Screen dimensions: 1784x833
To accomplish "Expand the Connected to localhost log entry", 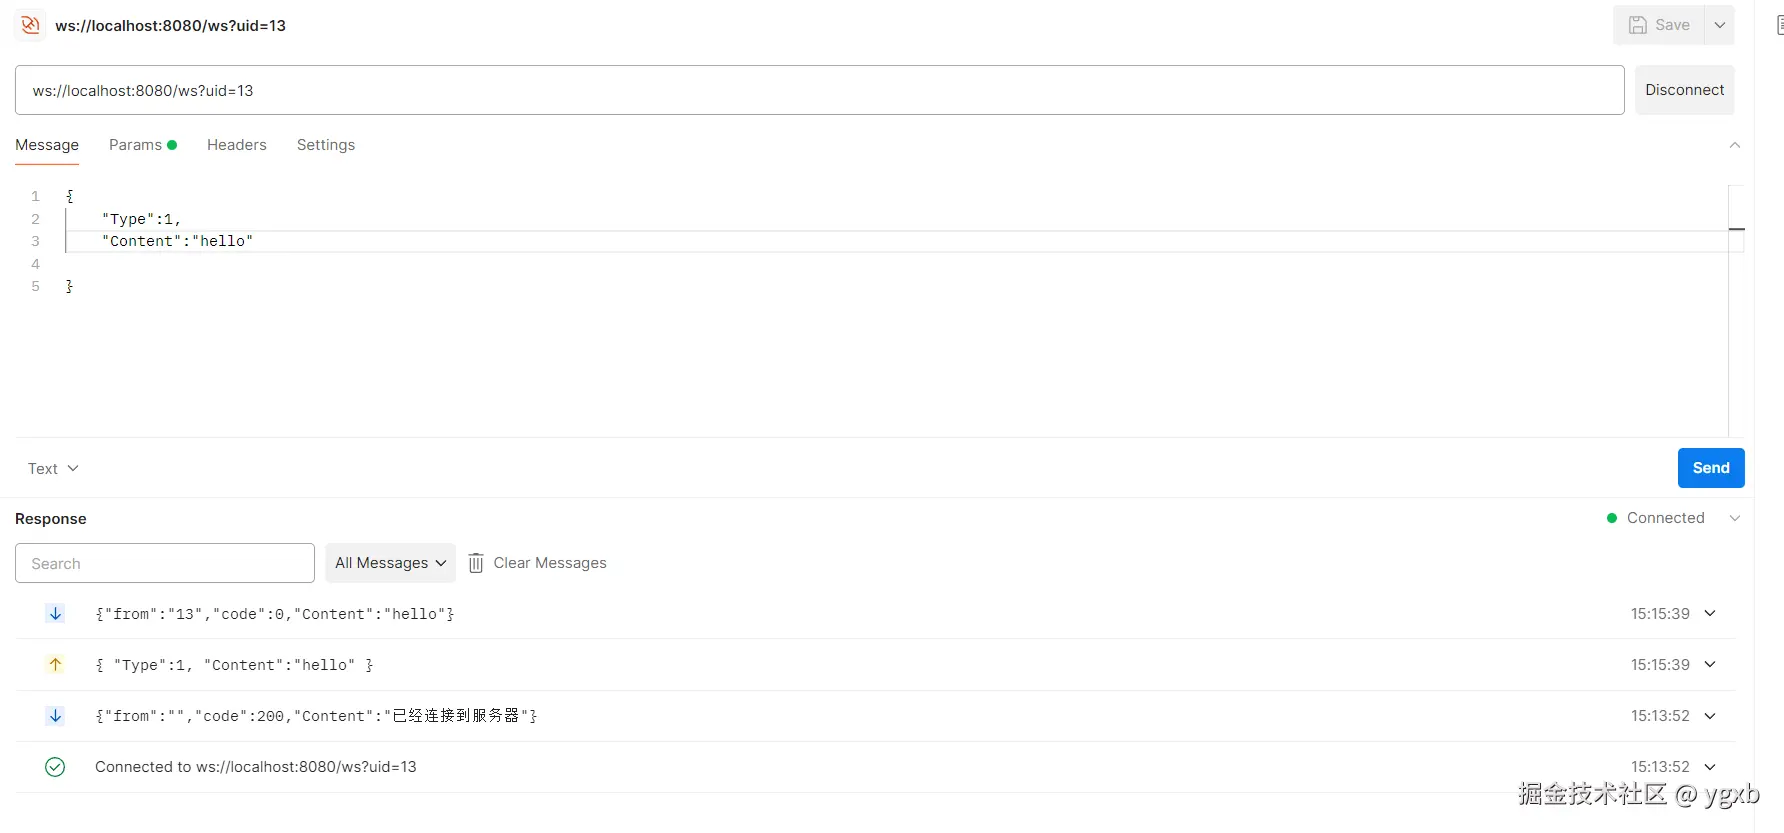I will pyautogui.click(x=1710, y=767).
